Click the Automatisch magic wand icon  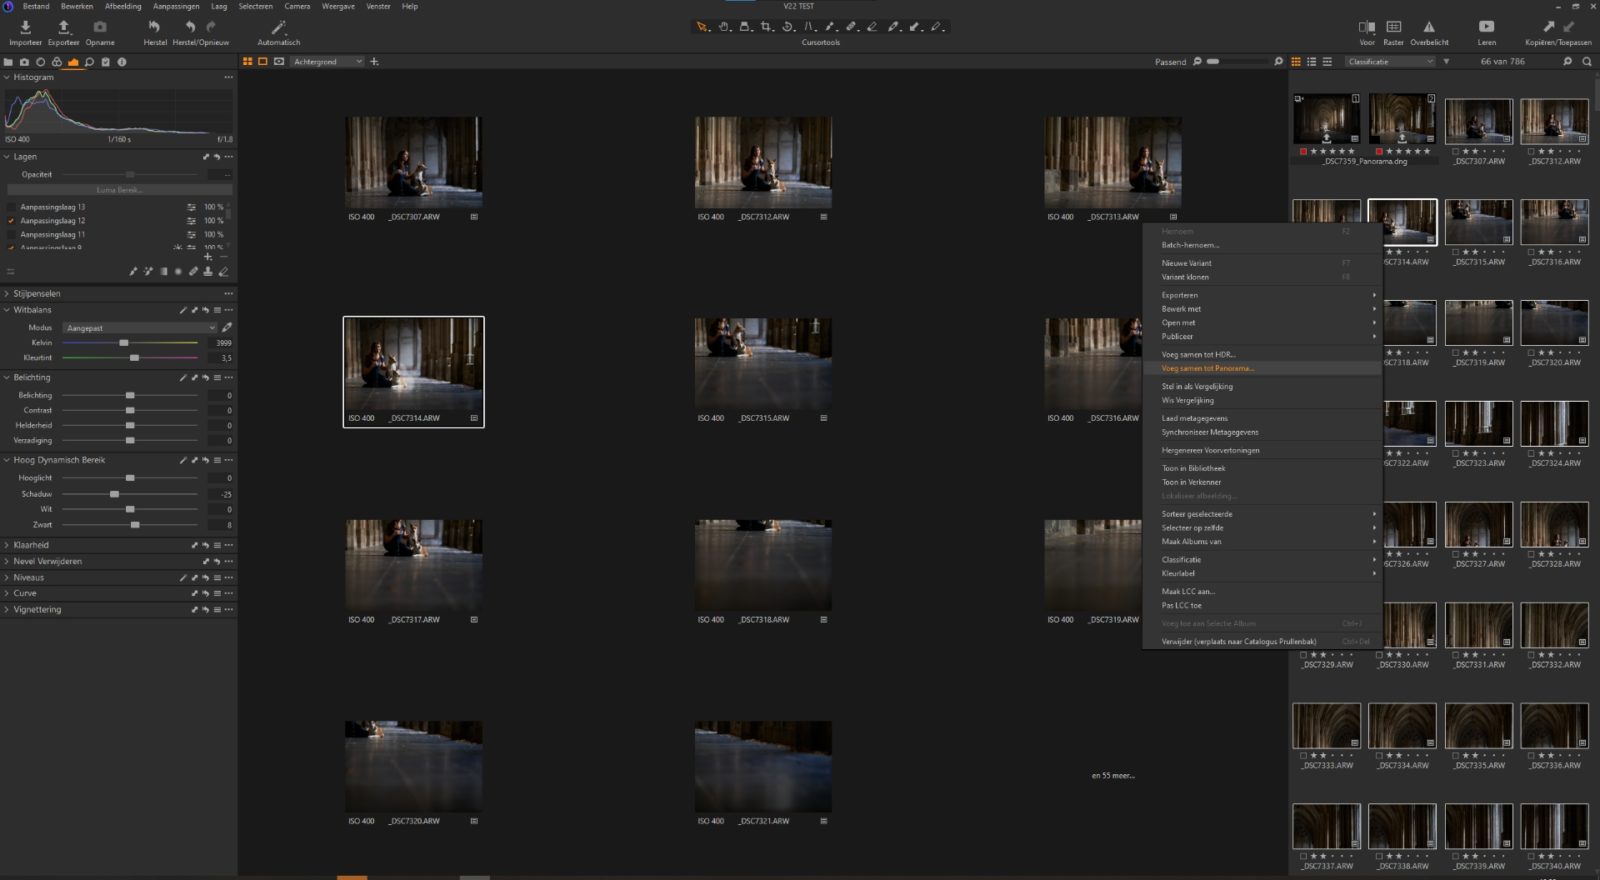click(278, 27)
